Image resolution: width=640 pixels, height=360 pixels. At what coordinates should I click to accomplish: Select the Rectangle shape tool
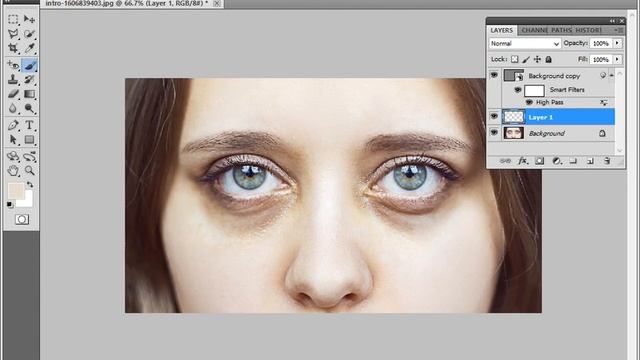(29, 140)
